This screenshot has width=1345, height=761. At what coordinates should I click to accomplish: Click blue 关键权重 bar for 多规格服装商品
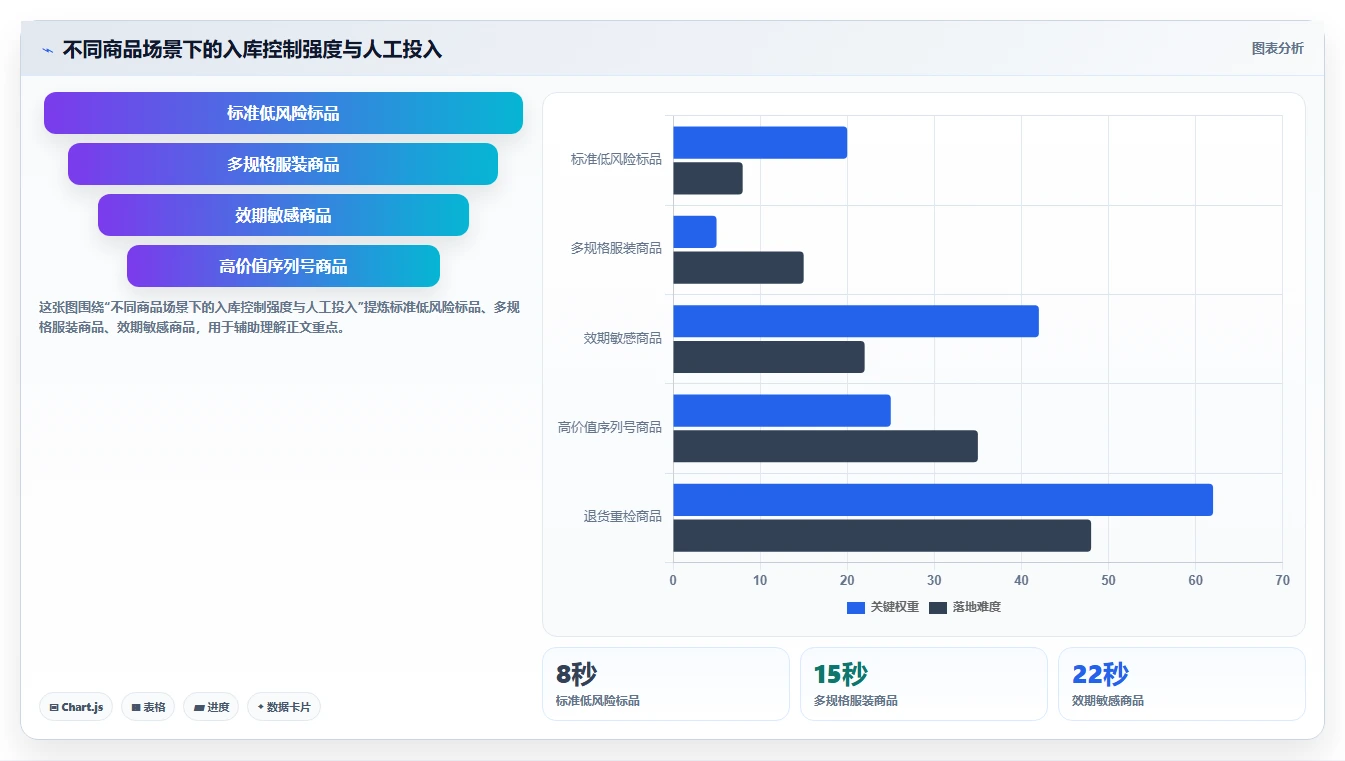[695, 232]
